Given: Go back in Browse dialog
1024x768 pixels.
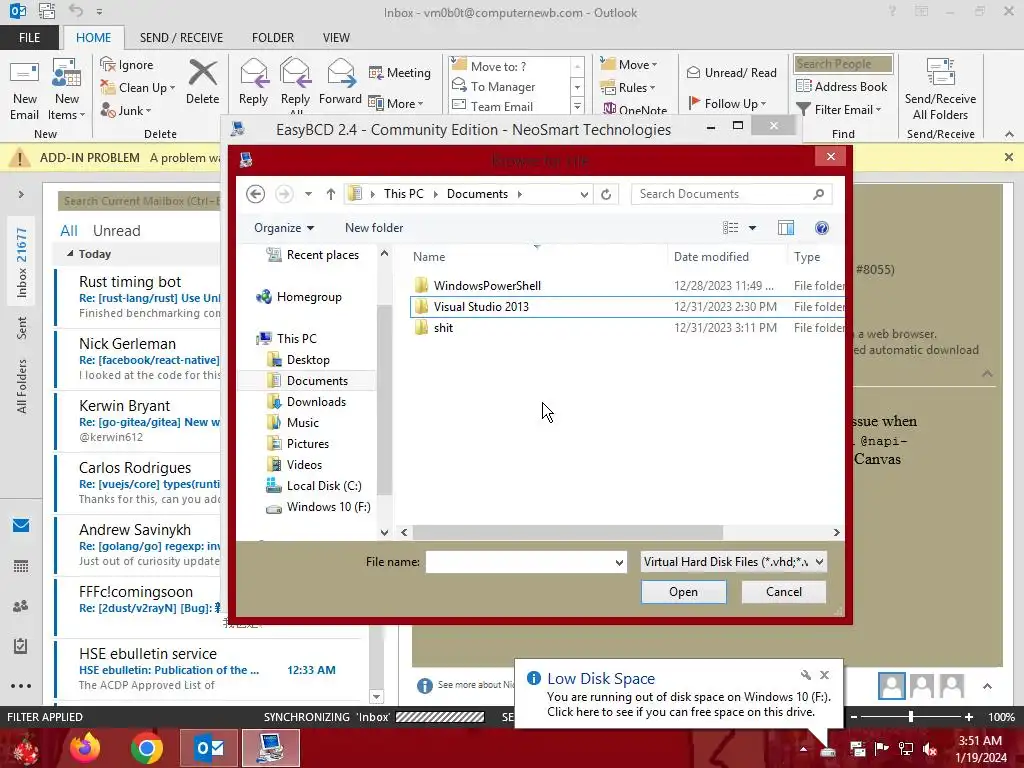Looking at the screenshot, I should (x=255, y=194).
